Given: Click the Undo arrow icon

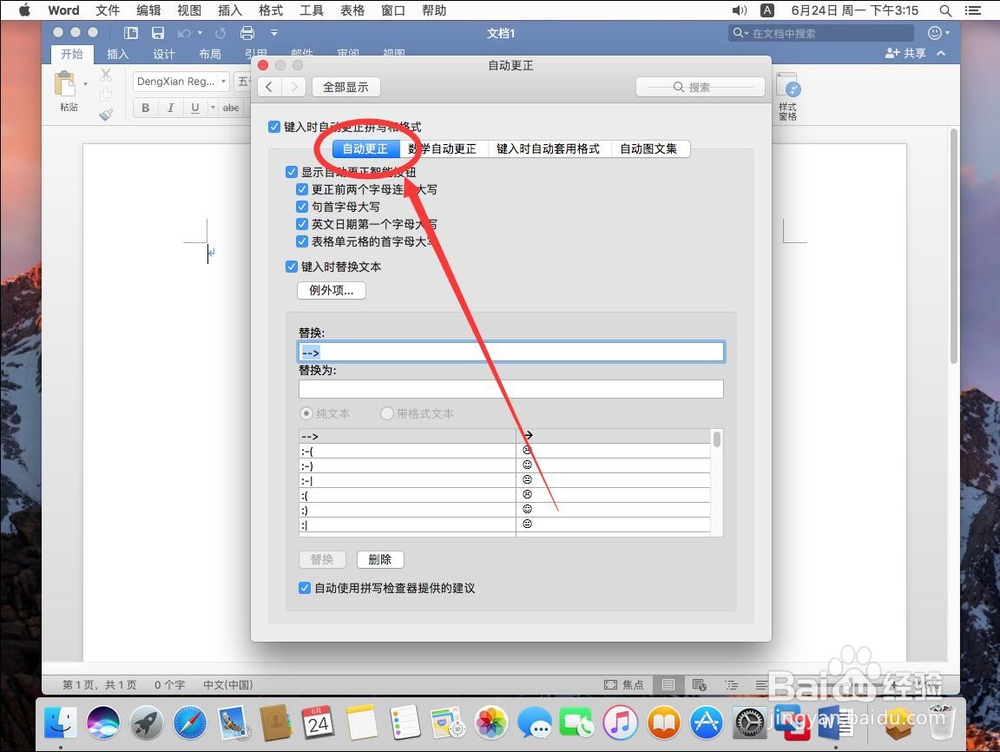Looking at the screenshot, I should pos(184,33).
